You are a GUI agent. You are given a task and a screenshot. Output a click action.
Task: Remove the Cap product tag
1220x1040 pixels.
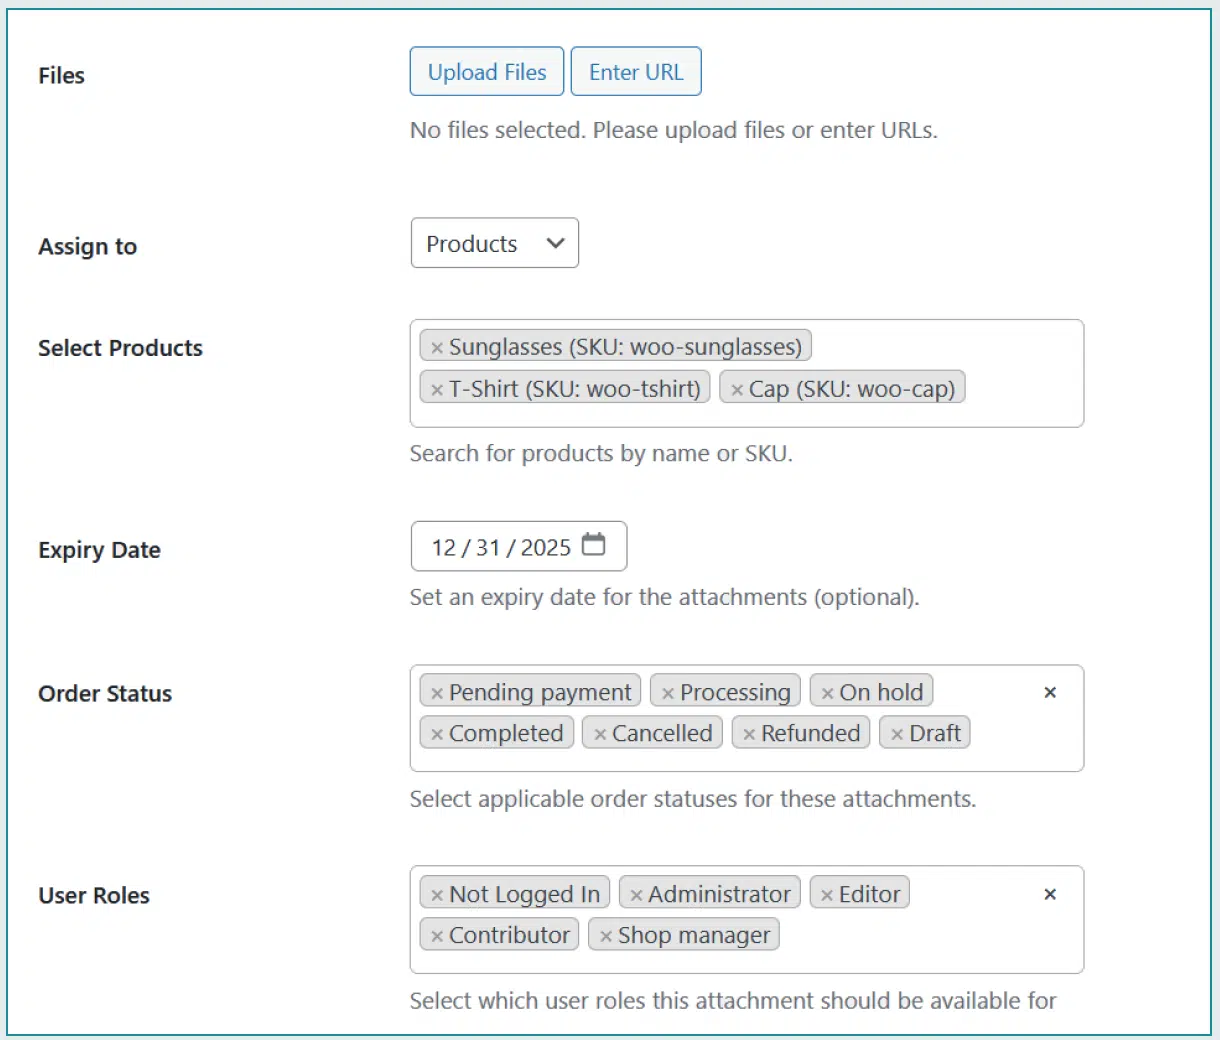(737, 390)
